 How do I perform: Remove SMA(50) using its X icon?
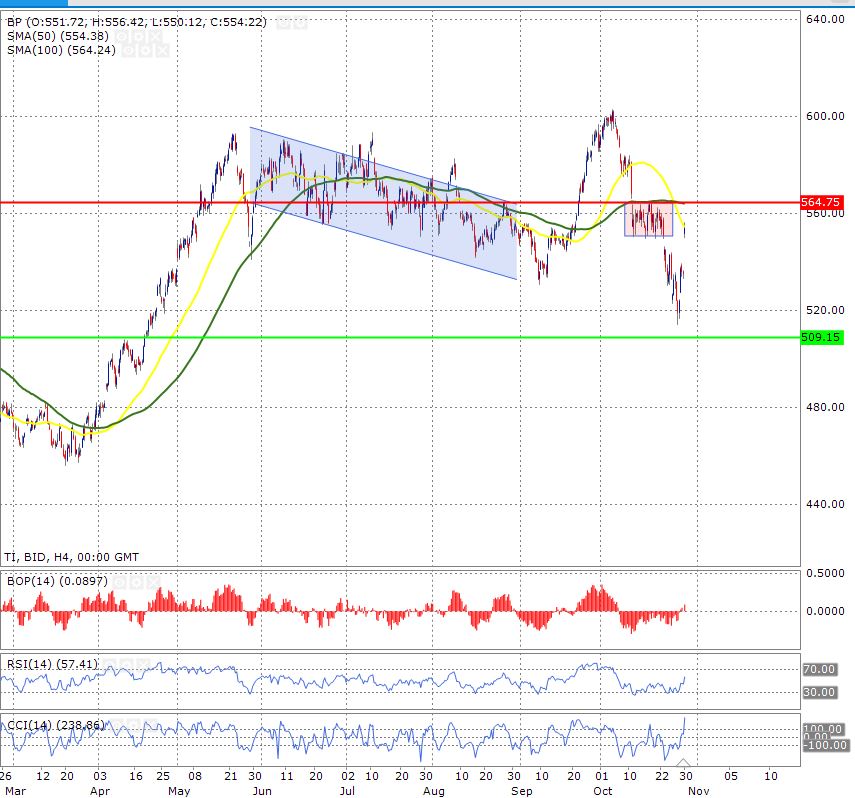coord(155,37)
